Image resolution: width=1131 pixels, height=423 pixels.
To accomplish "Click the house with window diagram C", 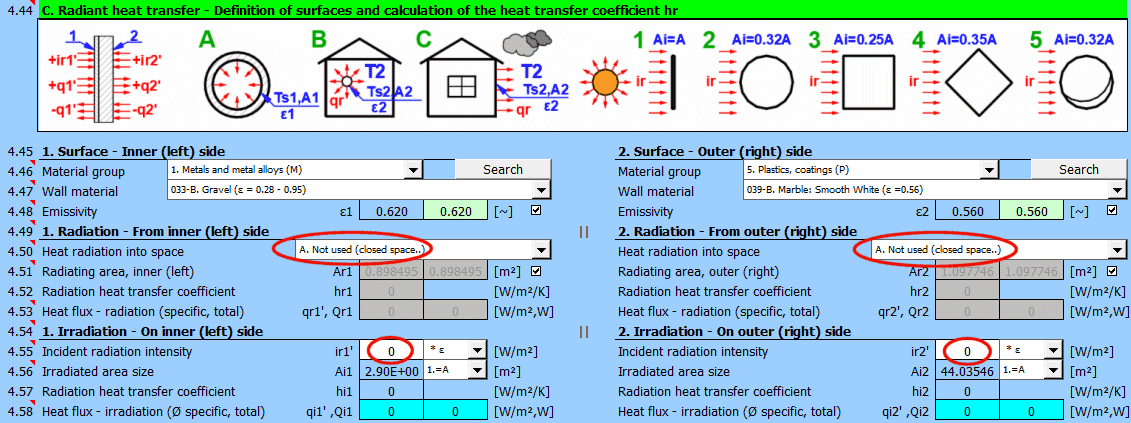I will coord(461,82).
